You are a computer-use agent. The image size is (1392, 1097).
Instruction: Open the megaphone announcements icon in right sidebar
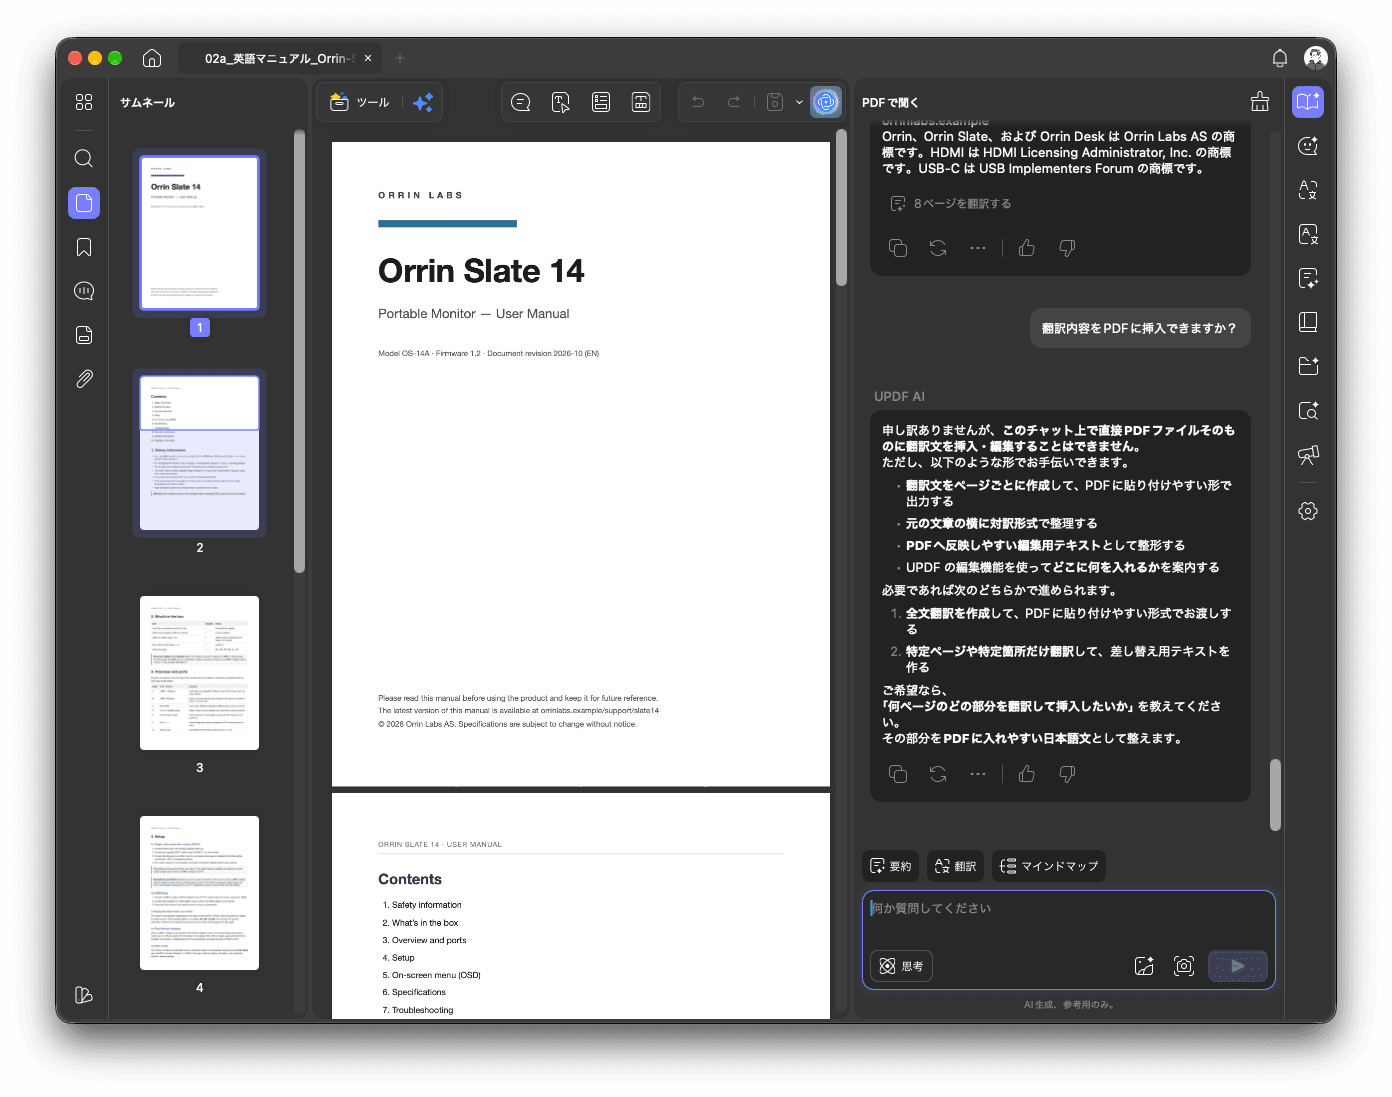pos(1308,455)
